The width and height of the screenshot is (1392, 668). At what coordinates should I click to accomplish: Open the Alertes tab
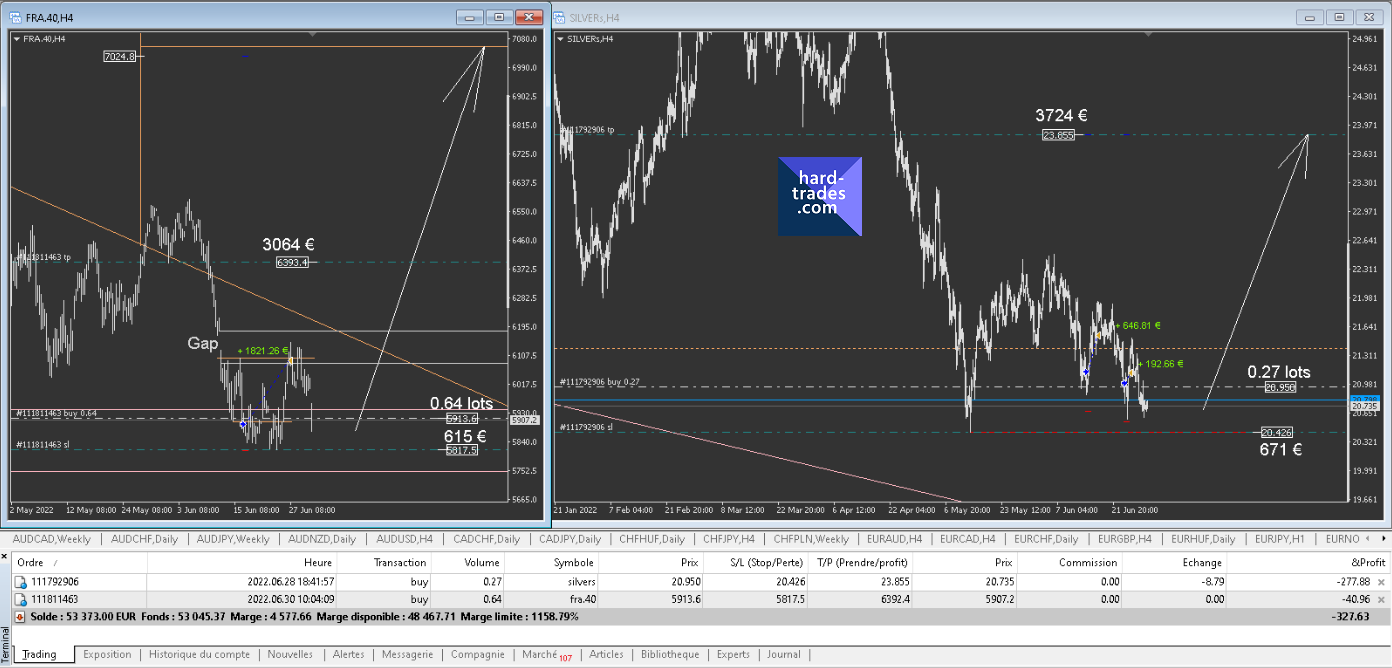(x=348, y=655)
